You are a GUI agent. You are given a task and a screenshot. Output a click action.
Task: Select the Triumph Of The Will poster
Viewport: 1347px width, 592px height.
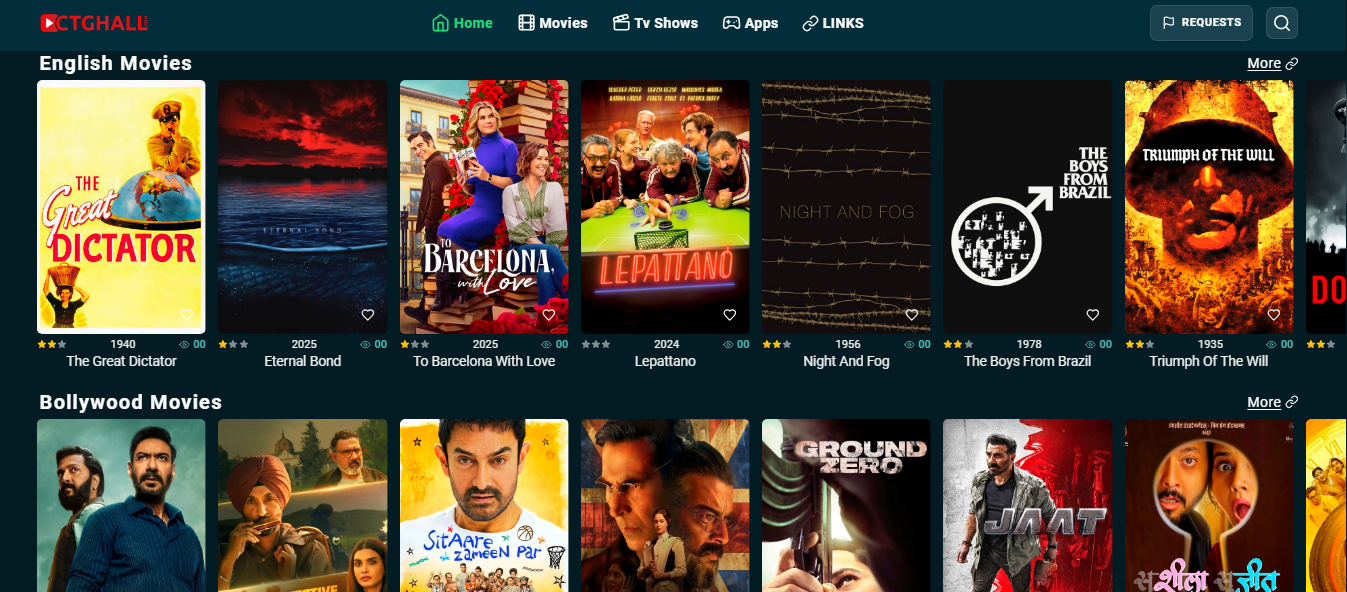pos(1209,206)
